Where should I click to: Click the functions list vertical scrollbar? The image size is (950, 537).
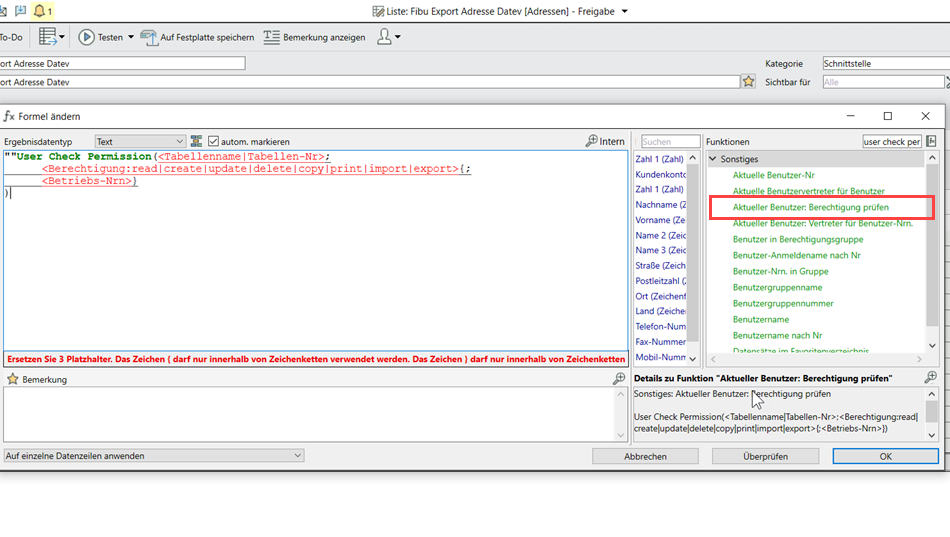tap(932, 250)
